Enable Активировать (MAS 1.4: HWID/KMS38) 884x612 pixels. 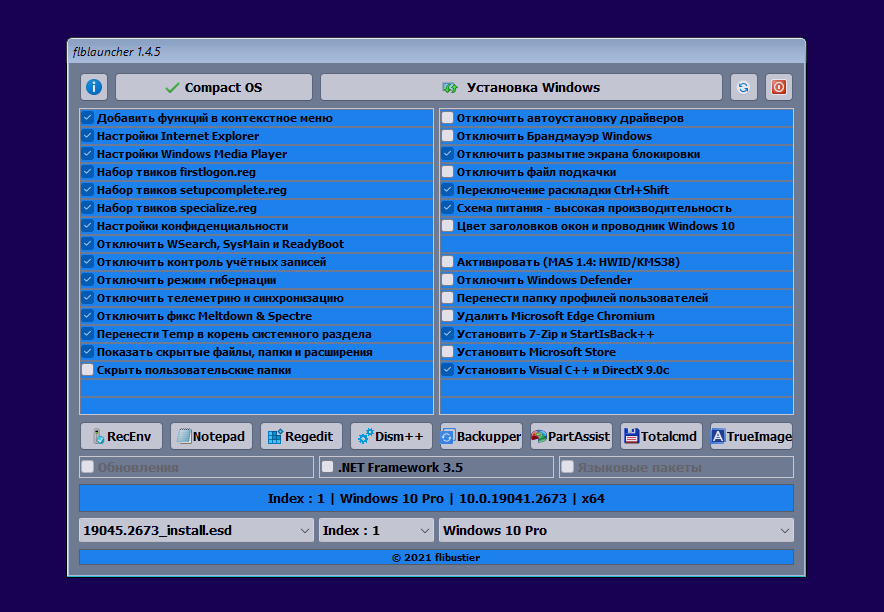coord(448,262)
